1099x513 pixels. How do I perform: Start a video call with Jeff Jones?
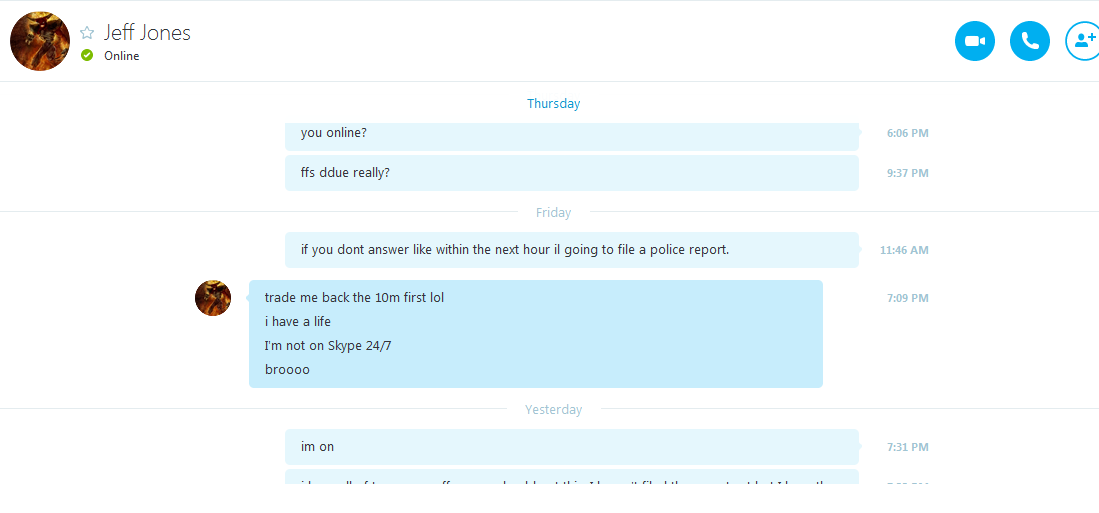pyautogui.click(x=975, y=41)
